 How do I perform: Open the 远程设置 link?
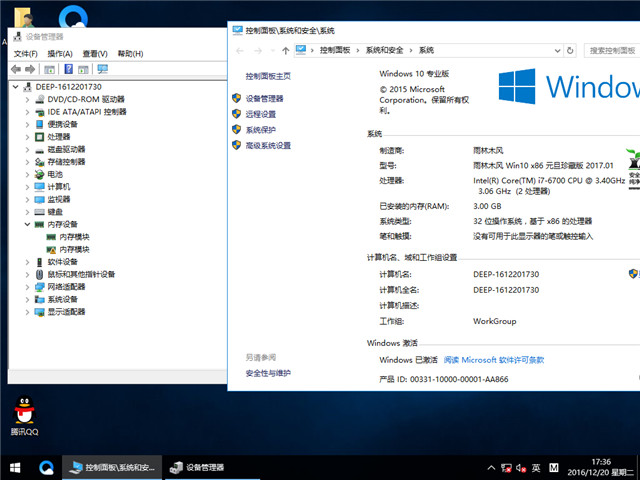260,114
